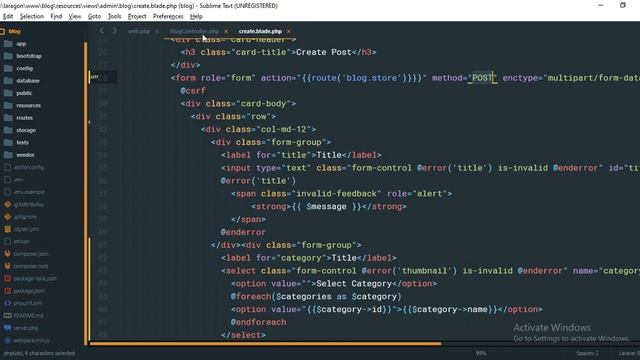Close the web.php tab

click(x=157, y=31)
